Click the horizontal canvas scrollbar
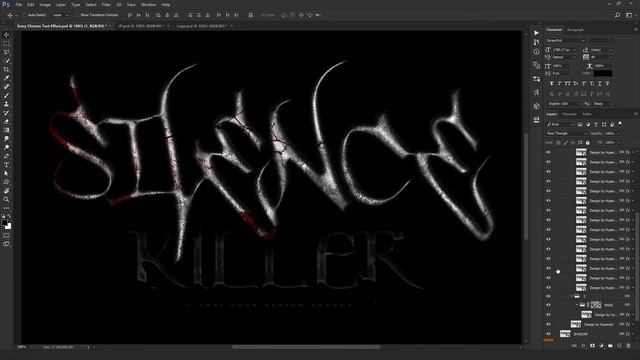640x360 pixels. (x=306, y=347)
